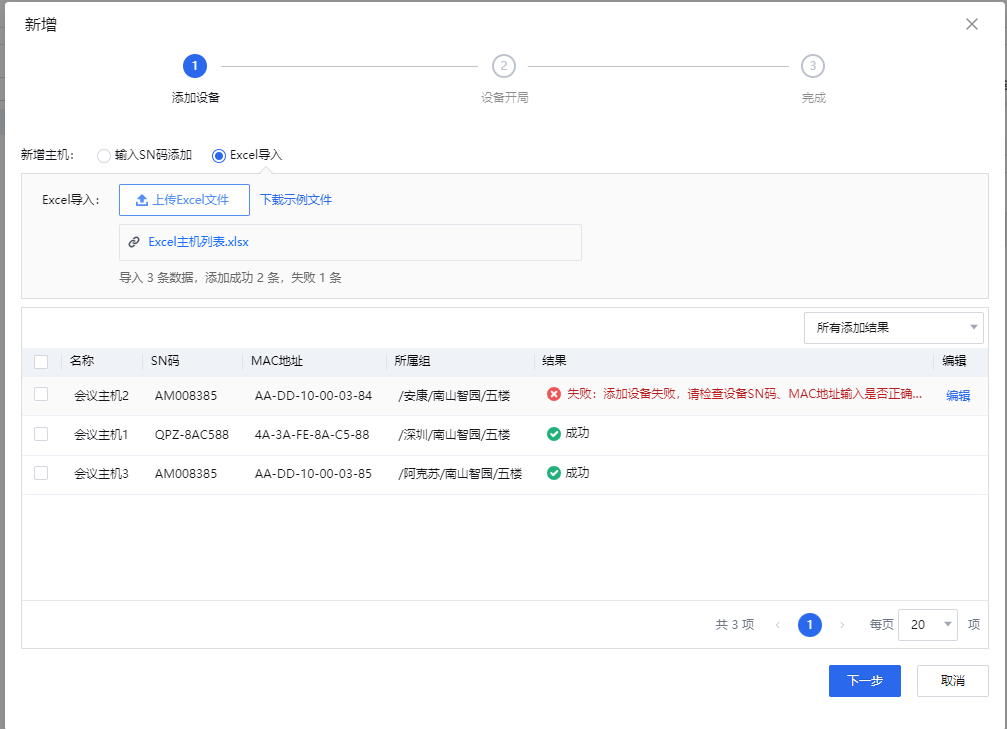This screenshot has width=1007, height=729.
Task: Click the link icon beside Excel主机列表.xlsx
Action: pos(134,242)
